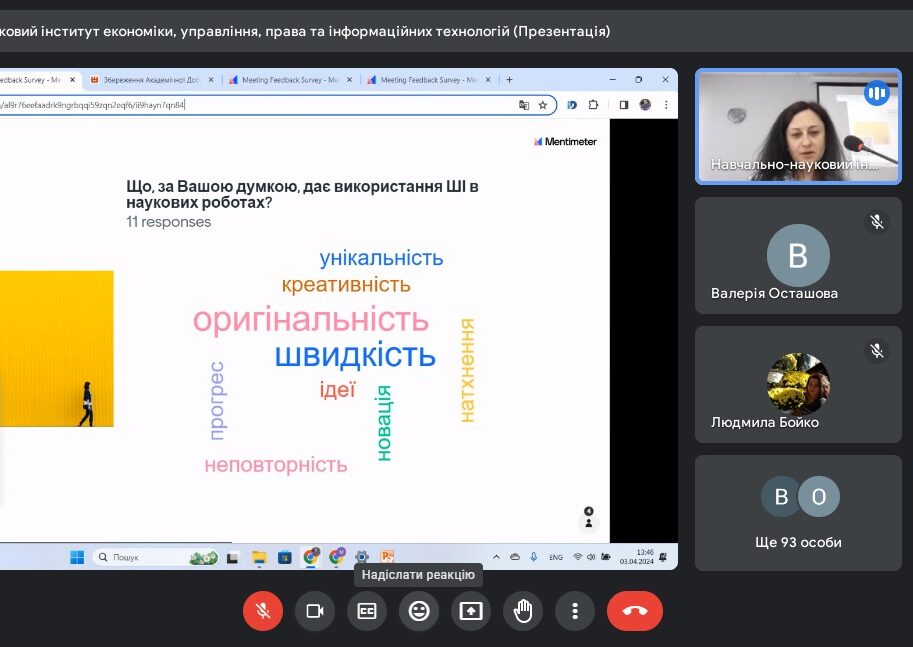Turn on closed captions
913x647 pixels.
click(x=367, y=611)
